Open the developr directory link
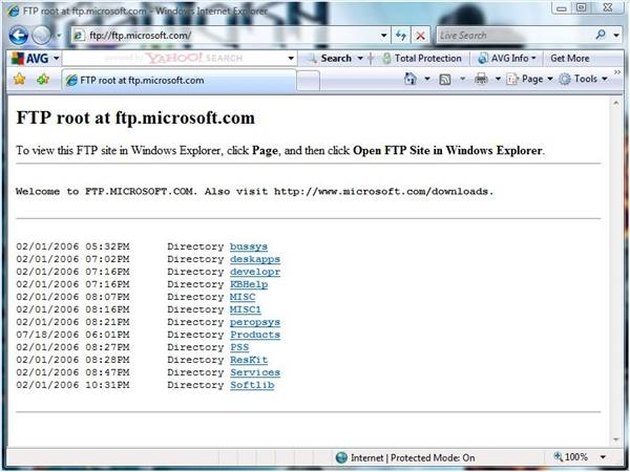Image resolution: width=630 pixels, height=472 pixels. [x=255, y=272]
